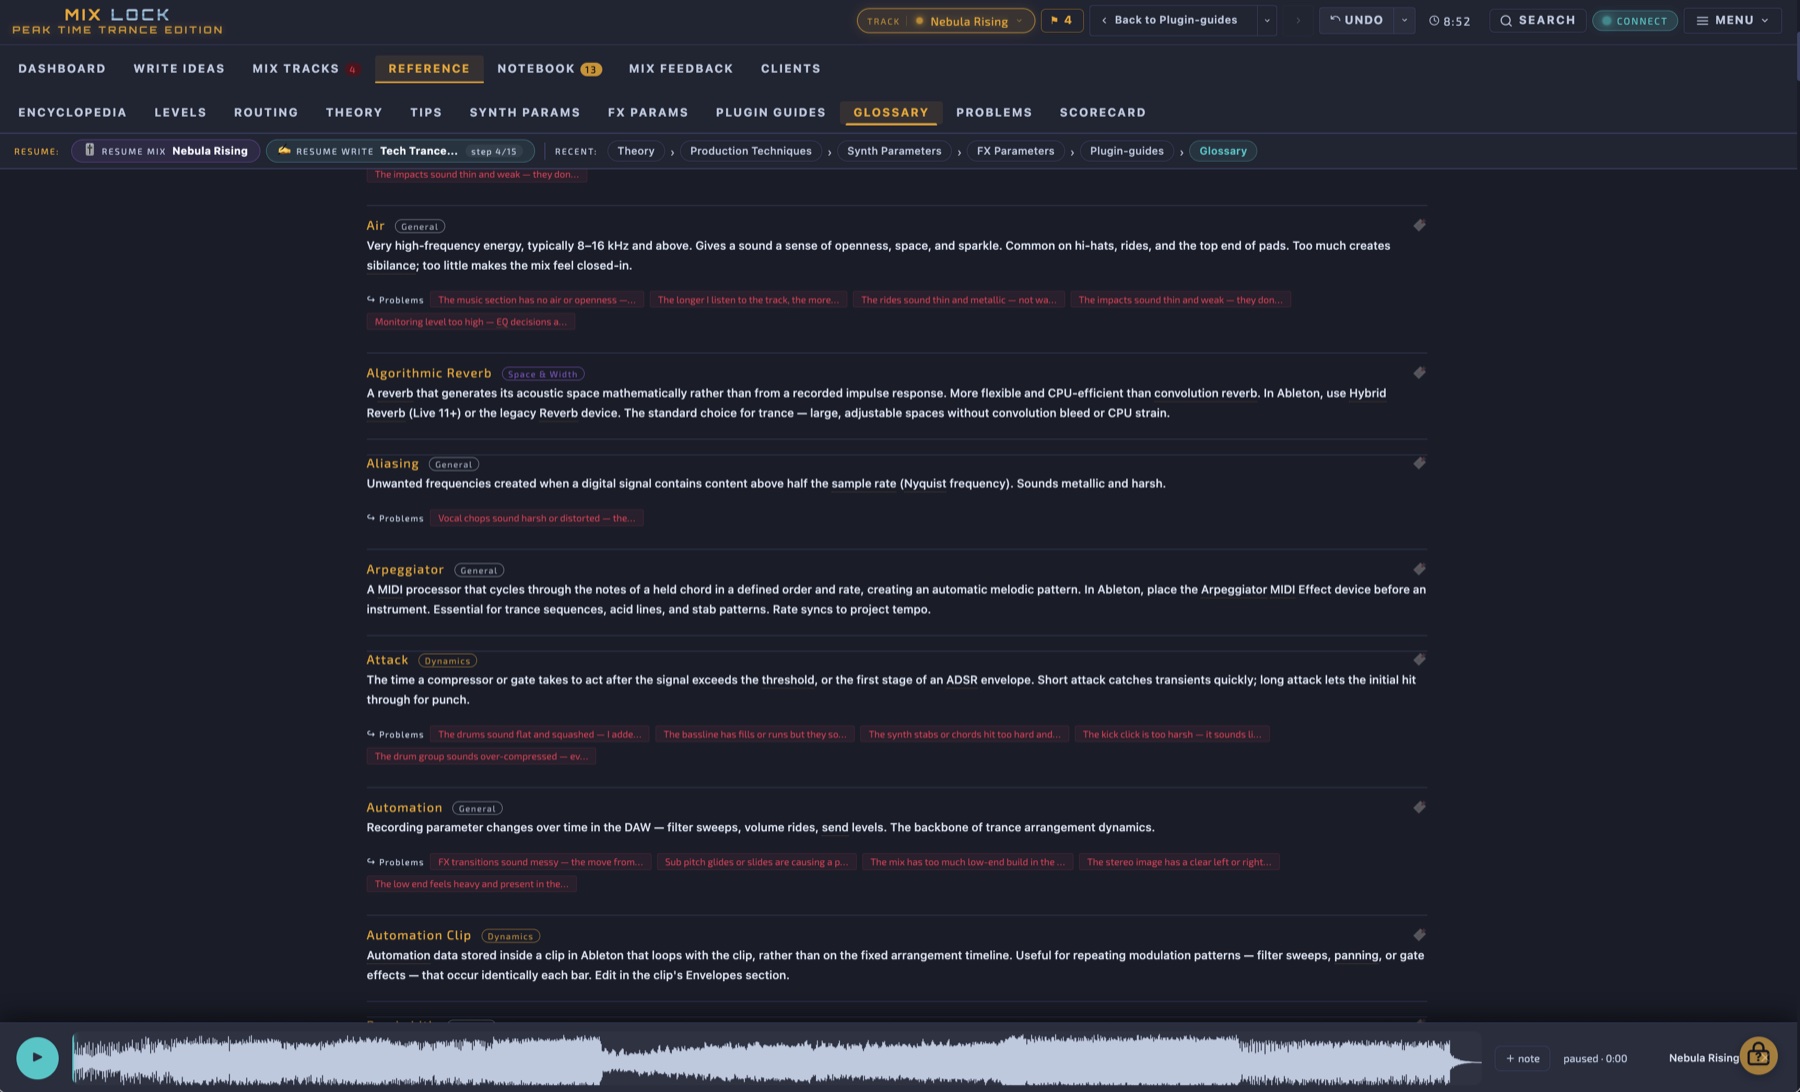
Task: Open recent Theory breadcrumb chip
Action: [636, 151]
